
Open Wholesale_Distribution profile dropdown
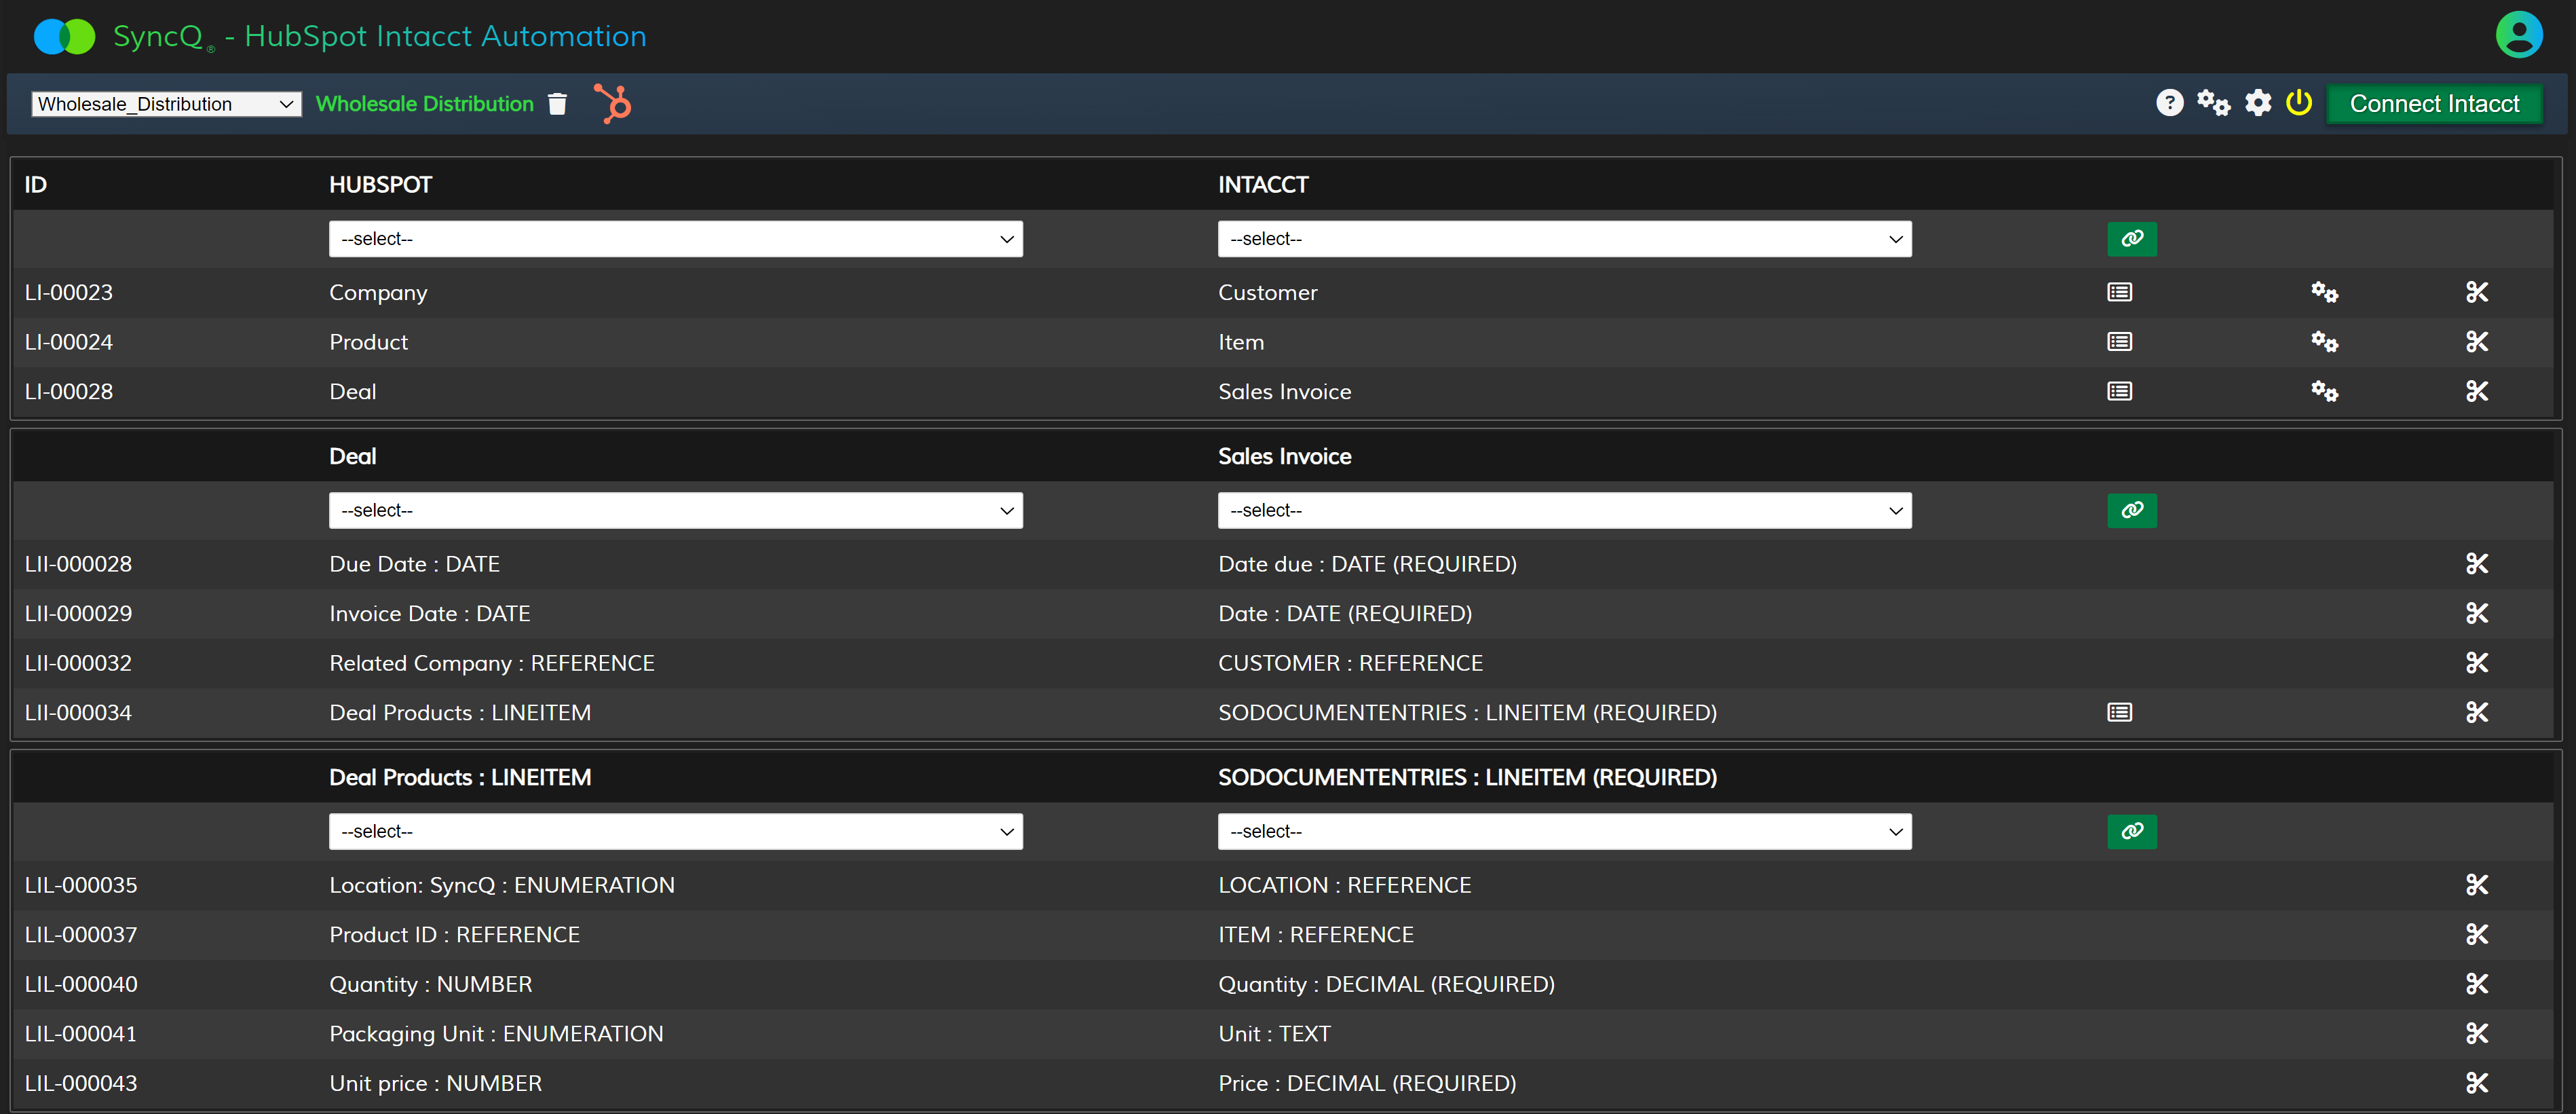pos(166,104)
